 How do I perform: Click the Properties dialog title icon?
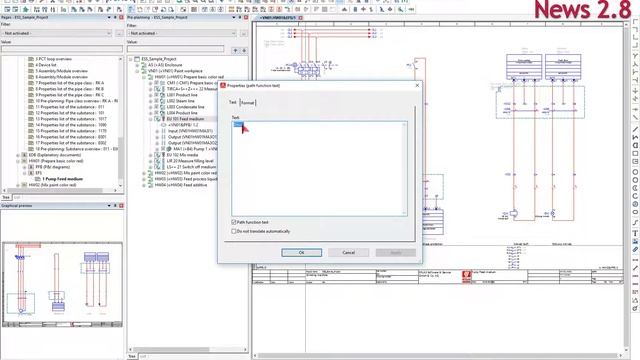pyautogui.click(x=223, y=86)
